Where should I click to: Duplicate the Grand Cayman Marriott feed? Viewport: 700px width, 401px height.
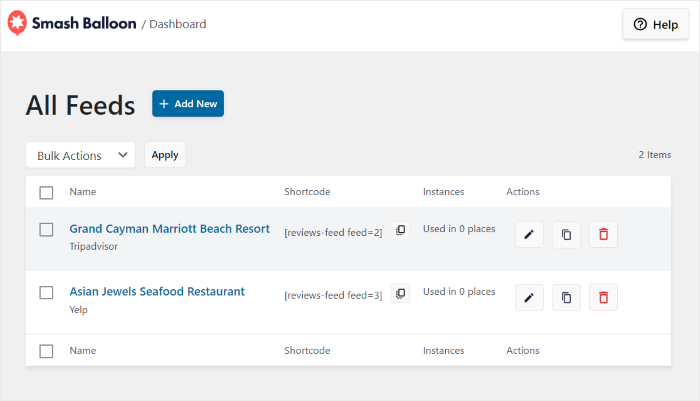click(x=566, y=235)
